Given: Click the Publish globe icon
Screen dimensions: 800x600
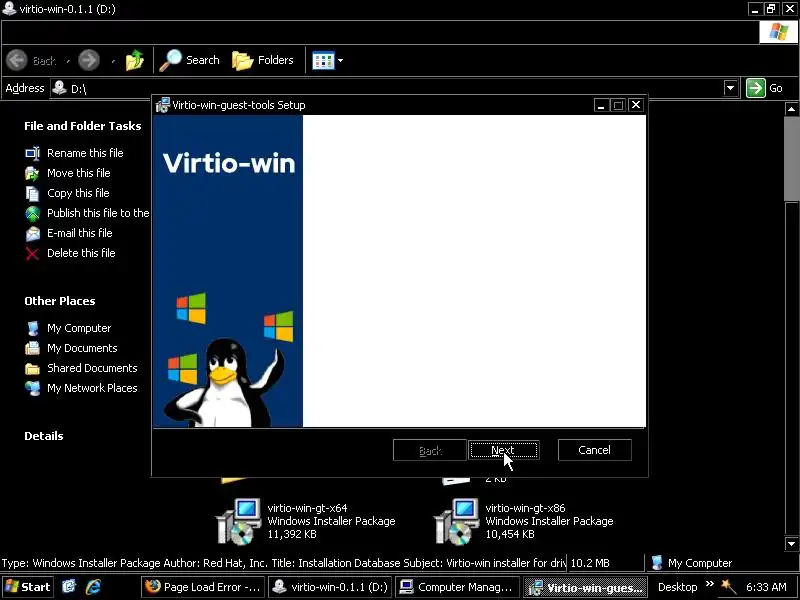Looking at the screenshot, I should click(33, 213).
